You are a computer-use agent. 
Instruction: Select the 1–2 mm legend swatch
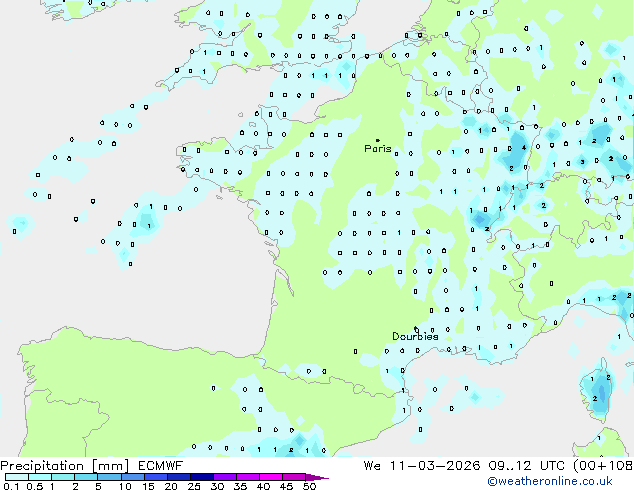tap(63, 477)
